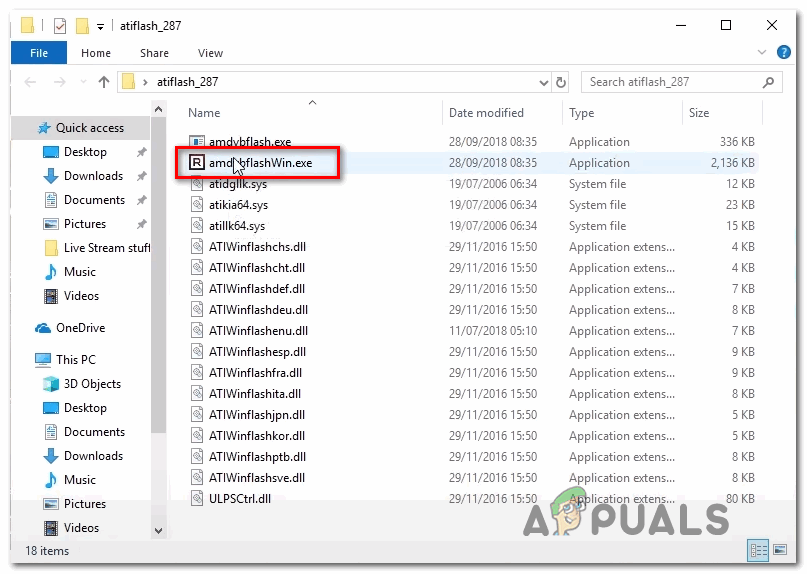The width and height of the screenshot is (807, 574).
Task: Click the atikia64.sys file icon
Action: point(197,205)
